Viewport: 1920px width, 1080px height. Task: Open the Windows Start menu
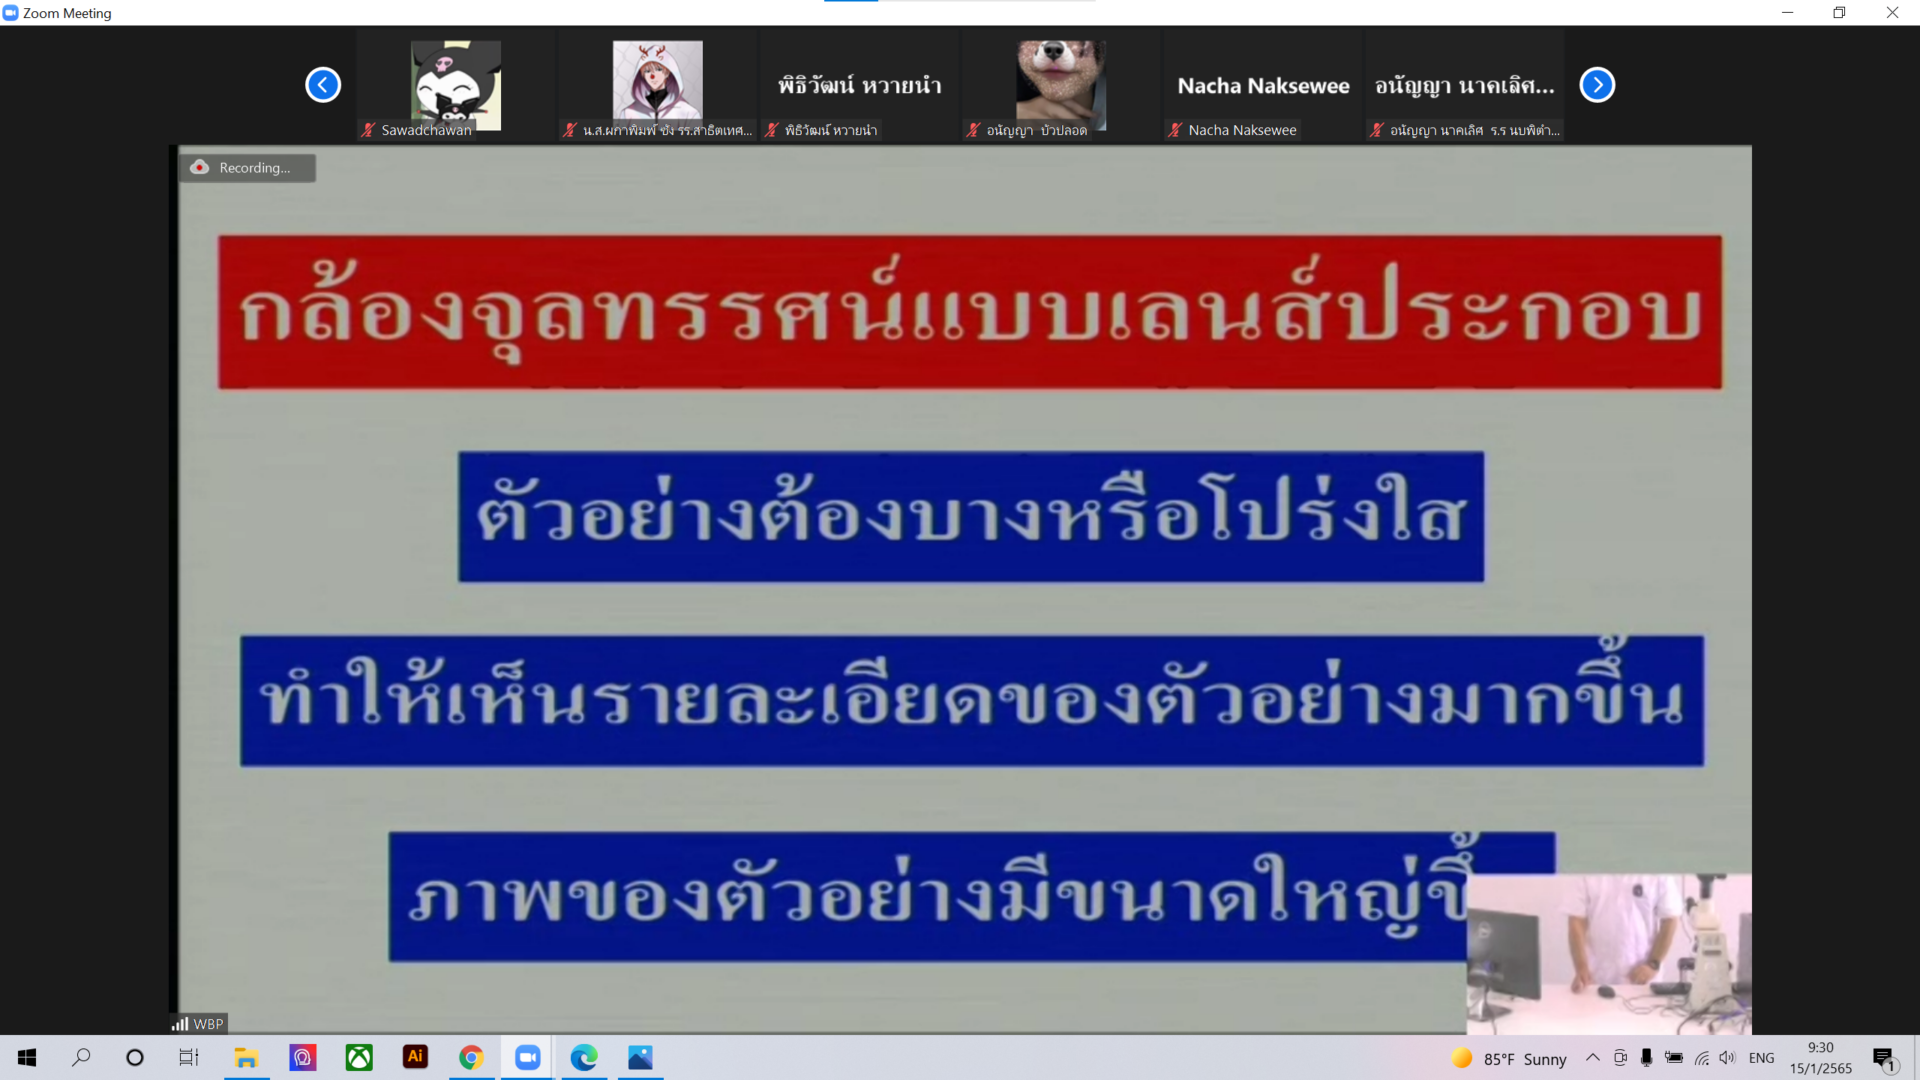(x=27, y=1057)
